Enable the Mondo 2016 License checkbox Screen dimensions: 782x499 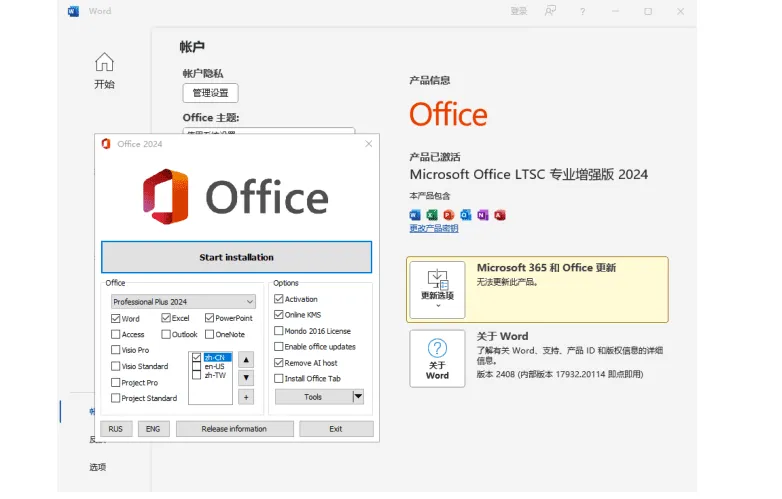click(x=279, y=331)
